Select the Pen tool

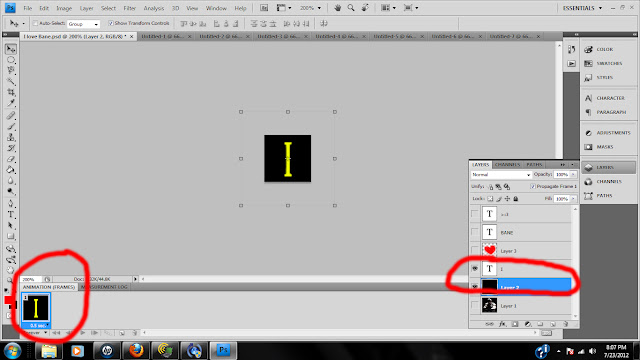point(11,204)
